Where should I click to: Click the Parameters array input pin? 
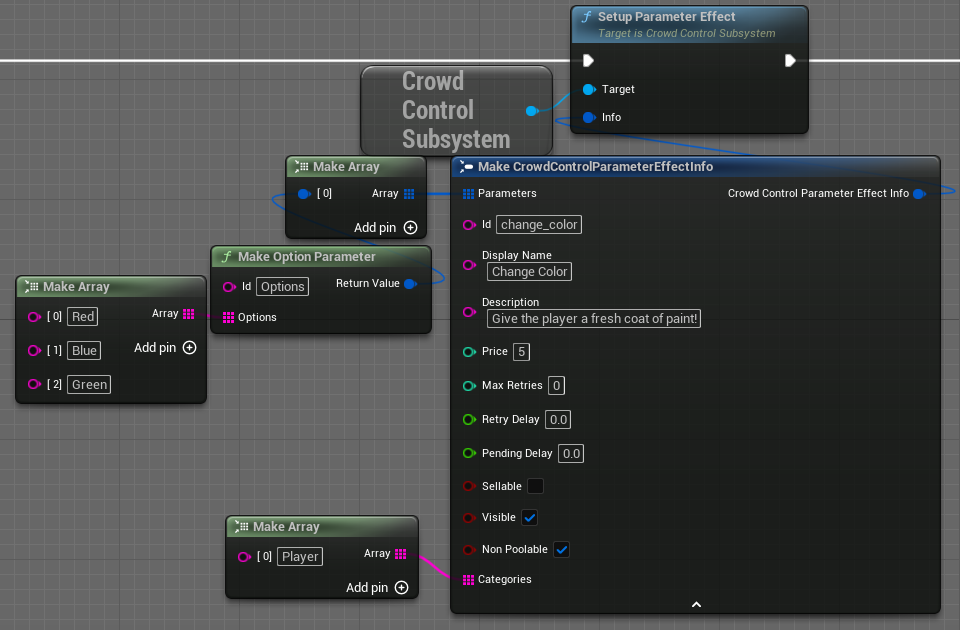click(x=468, y=193)
